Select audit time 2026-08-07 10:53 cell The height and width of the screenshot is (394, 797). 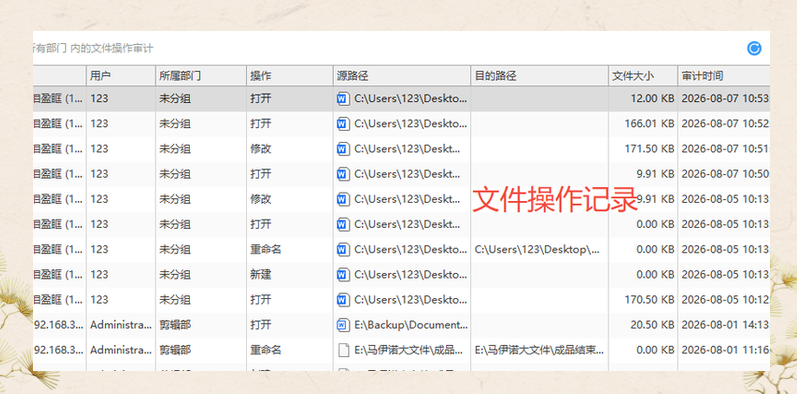[725, 99]
